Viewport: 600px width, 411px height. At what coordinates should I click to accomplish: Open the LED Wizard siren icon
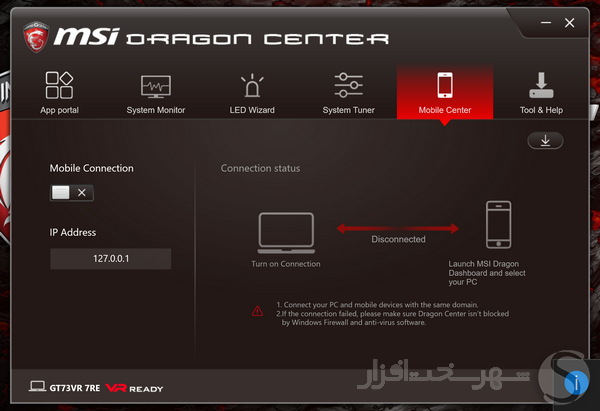252,85
